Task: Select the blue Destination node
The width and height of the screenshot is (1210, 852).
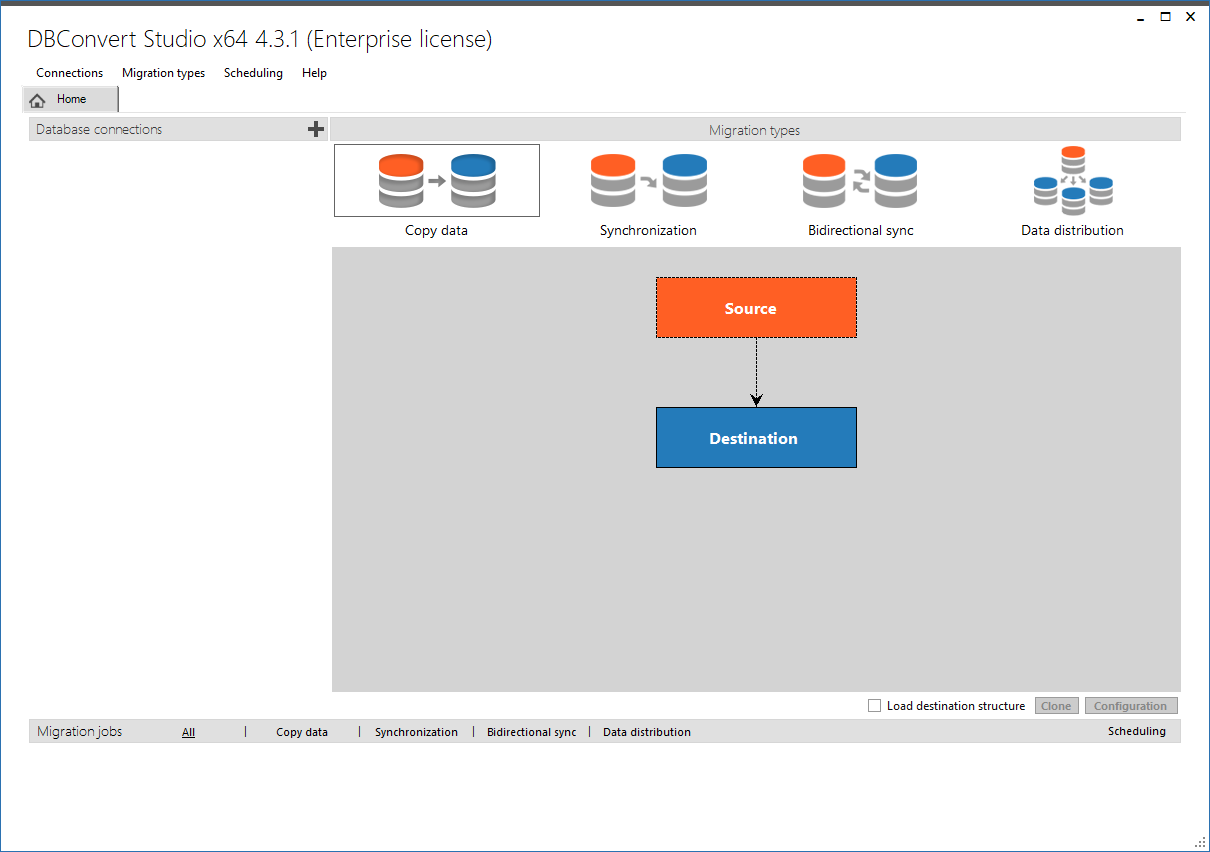Action: (756, 437)
